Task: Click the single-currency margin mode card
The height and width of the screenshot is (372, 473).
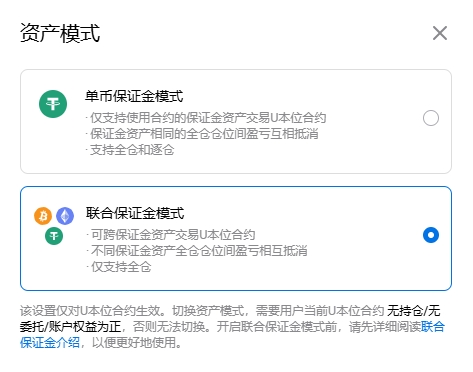Action: [x=236, y=121]
